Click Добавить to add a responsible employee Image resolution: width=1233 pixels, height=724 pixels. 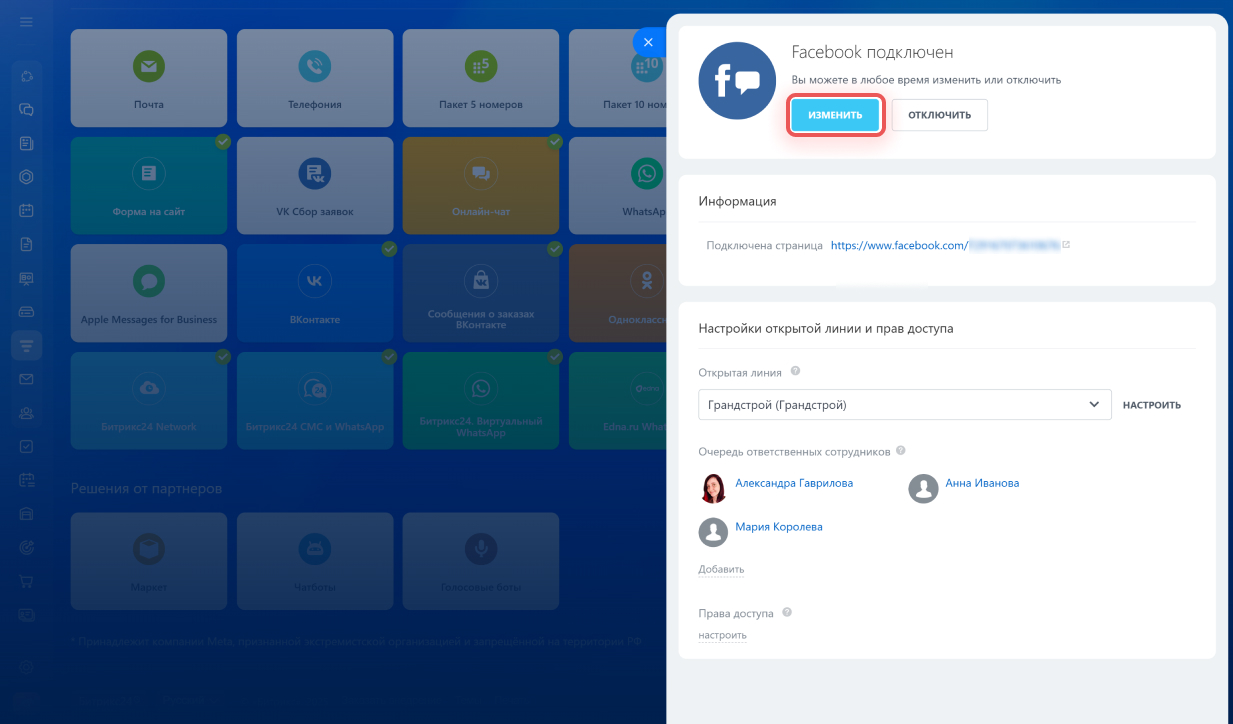721,570
